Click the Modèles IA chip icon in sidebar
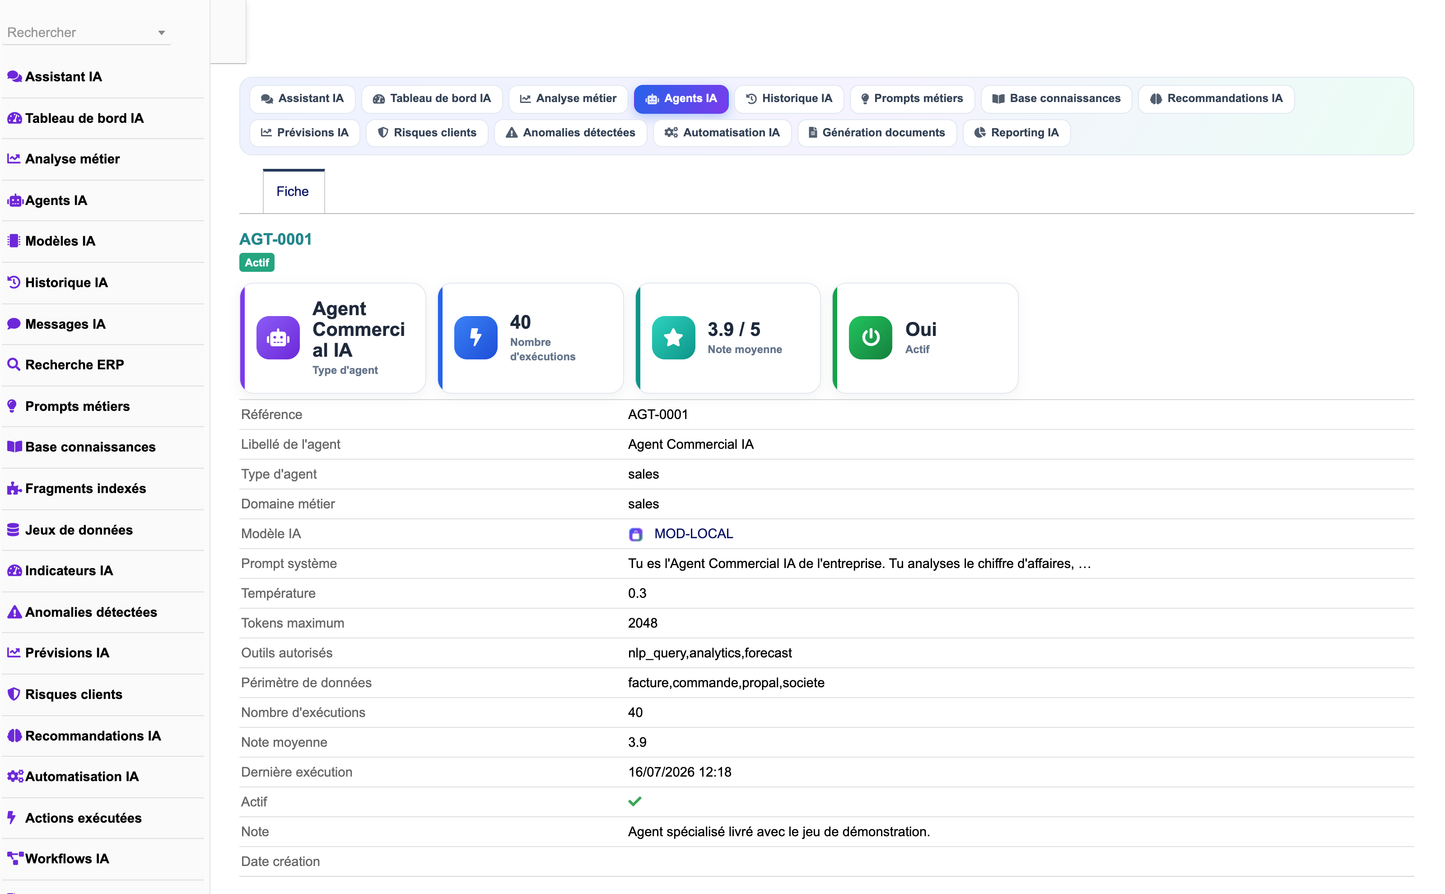 click(x=14, y=241)
